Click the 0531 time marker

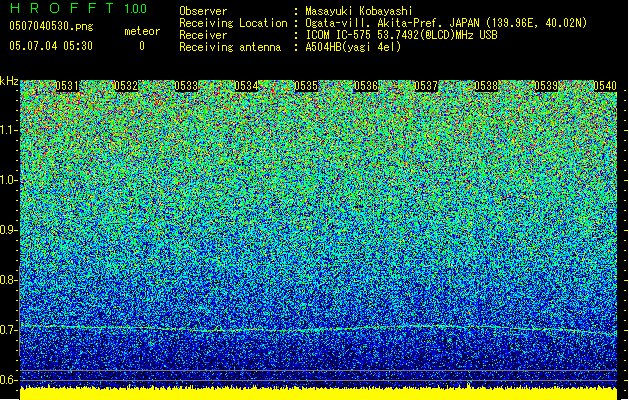(67, 86)
